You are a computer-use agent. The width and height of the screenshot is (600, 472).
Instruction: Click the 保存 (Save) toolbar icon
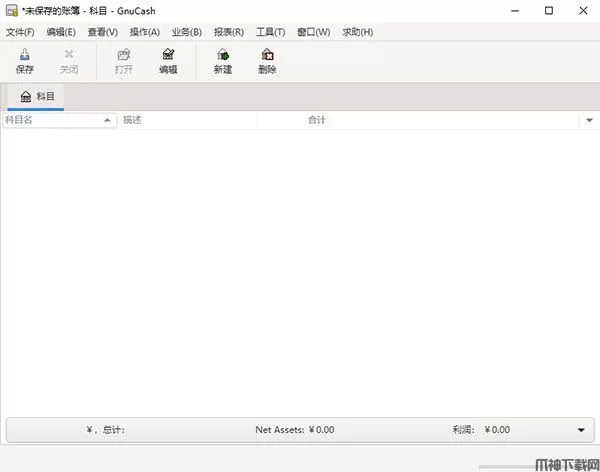tap(24, 61)
